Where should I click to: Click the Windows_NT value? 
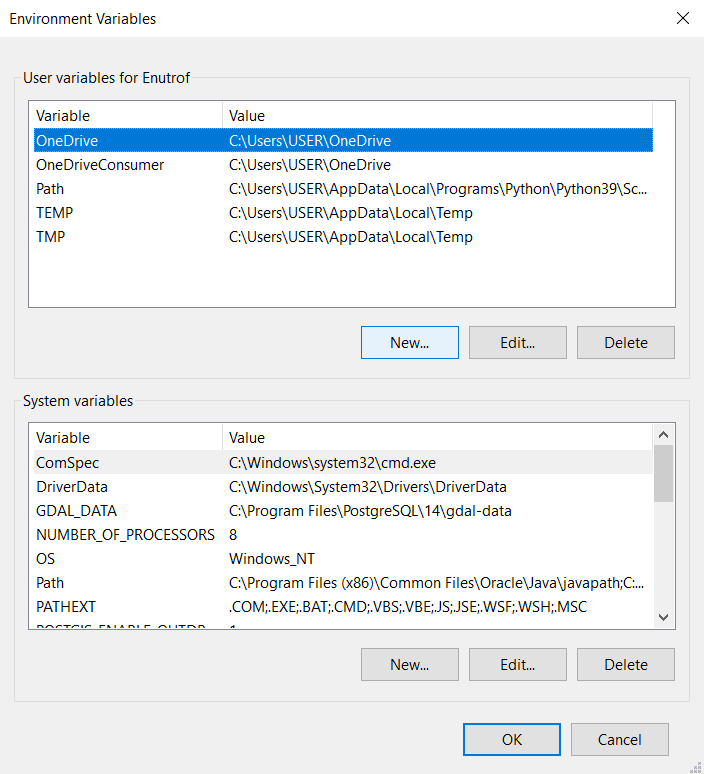tap(272, 559)
